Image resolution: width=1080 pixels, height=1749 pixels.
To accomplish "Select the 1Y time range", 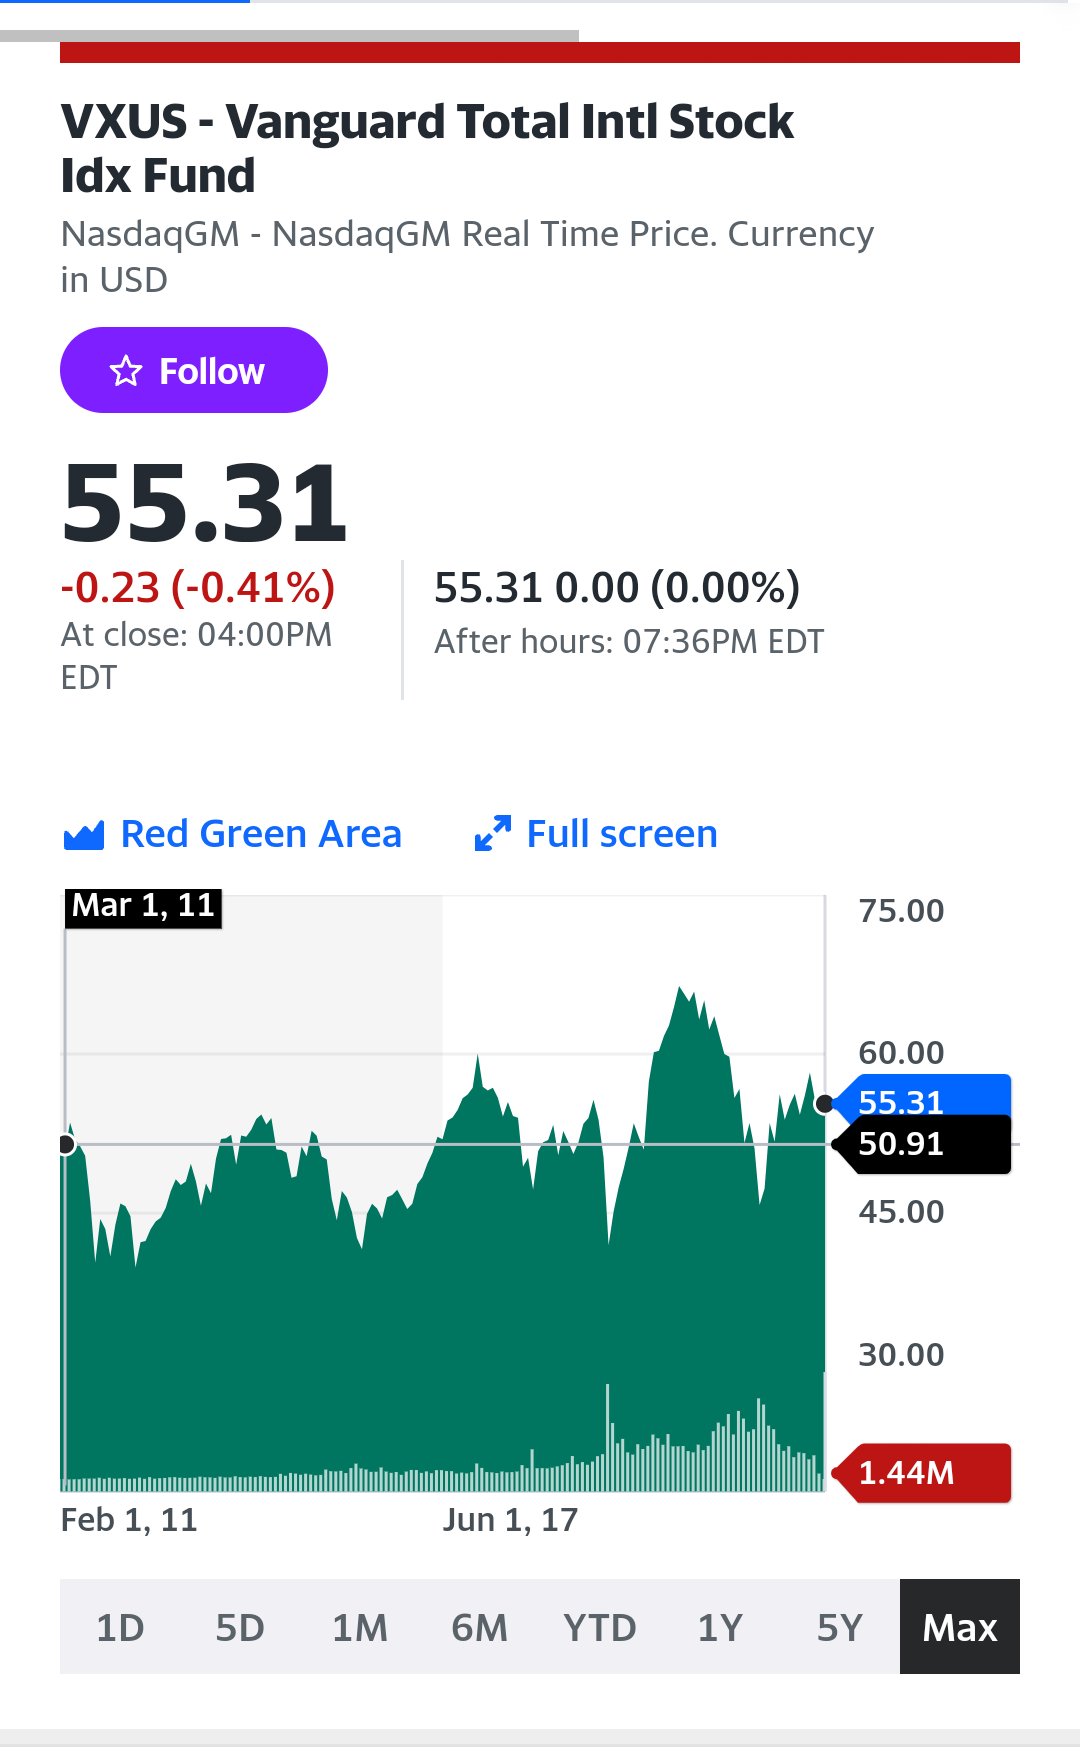I will [x=720, y=1627].
